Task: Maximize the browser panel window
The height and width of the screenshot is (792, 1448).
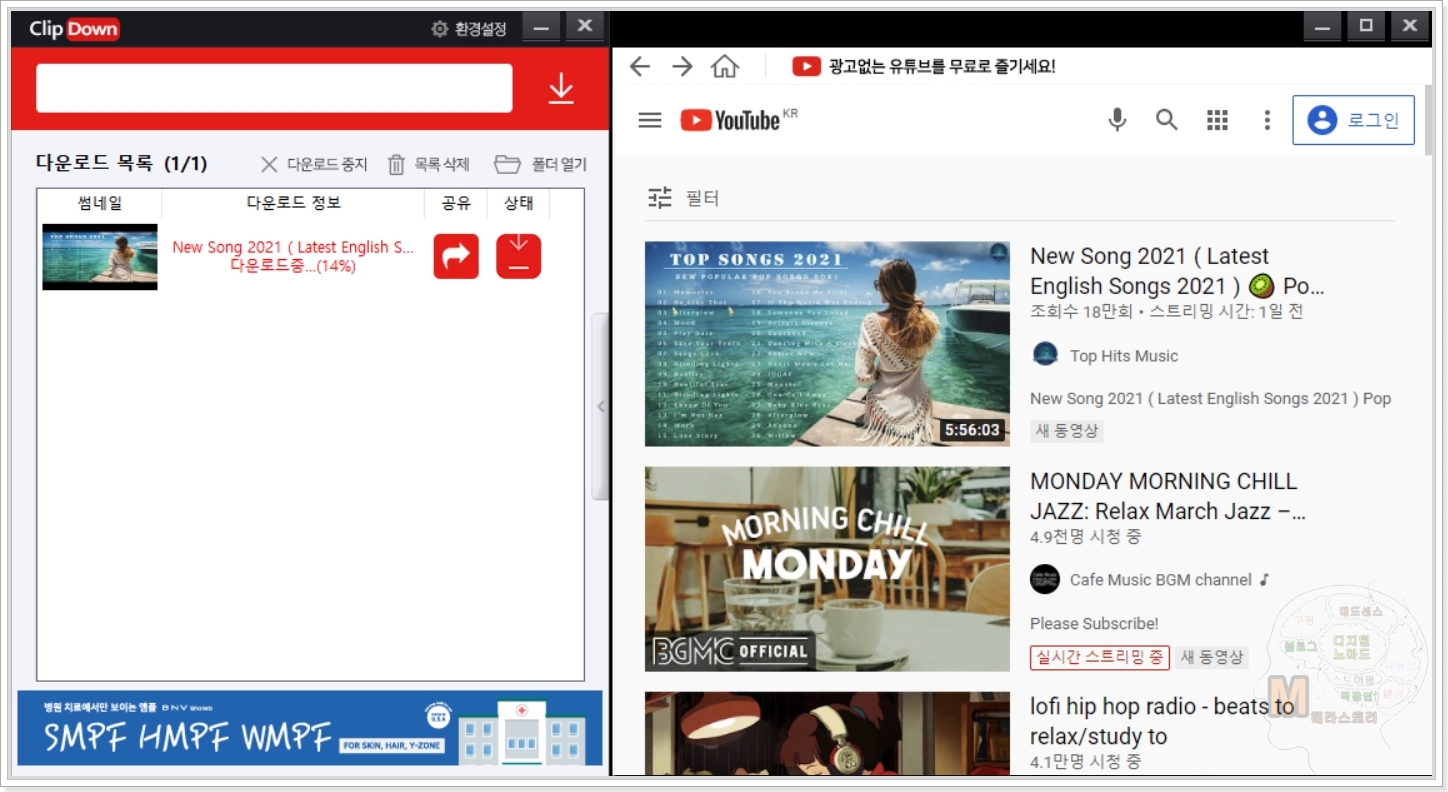Action: click(1367, 27)
